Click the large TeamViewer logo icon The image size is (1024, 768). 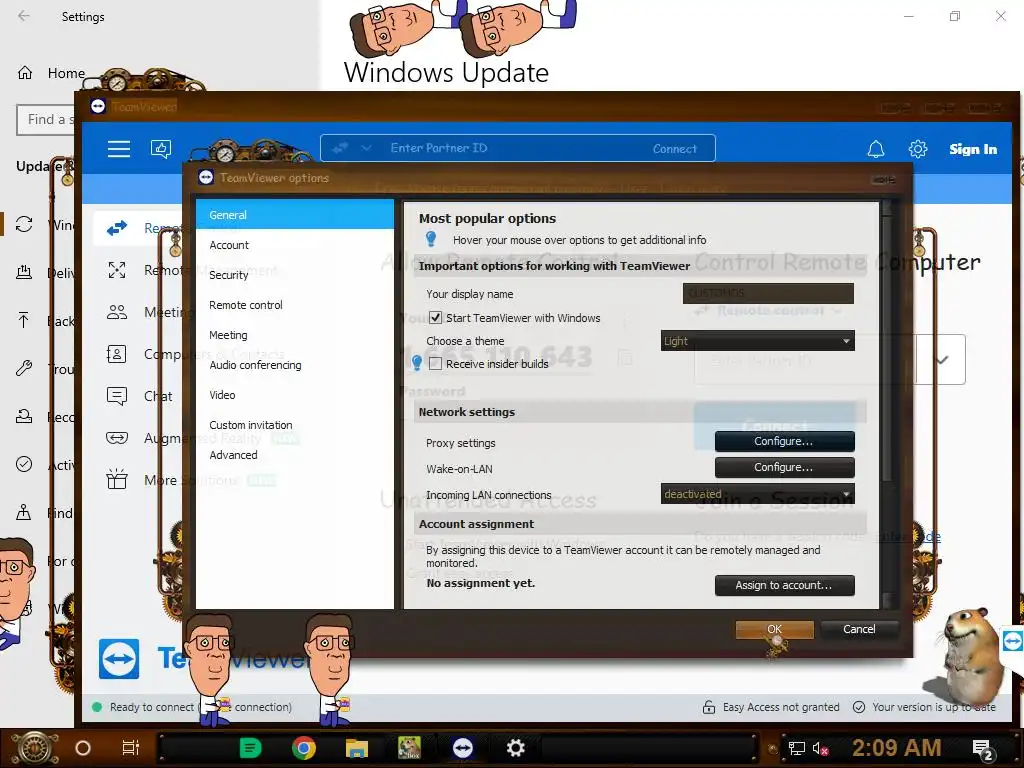coord(119,659)
